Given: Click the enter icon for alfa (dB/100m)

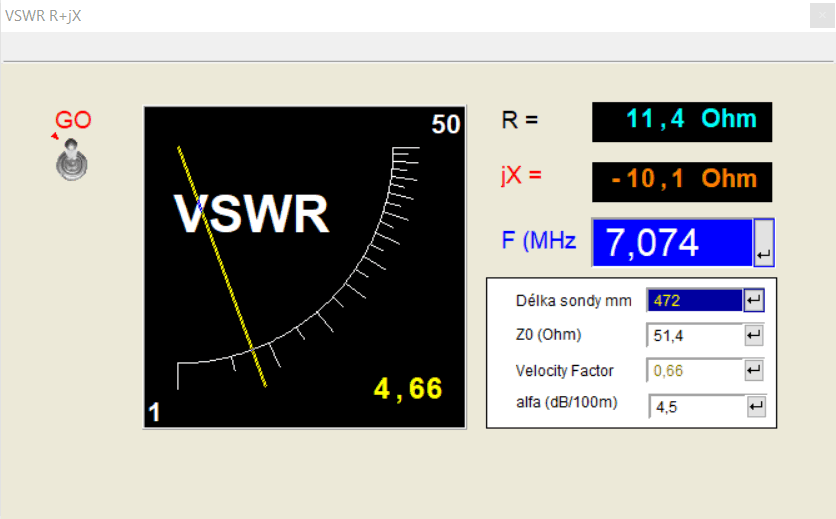Looking at the screenshot, I should coord(756,406).
